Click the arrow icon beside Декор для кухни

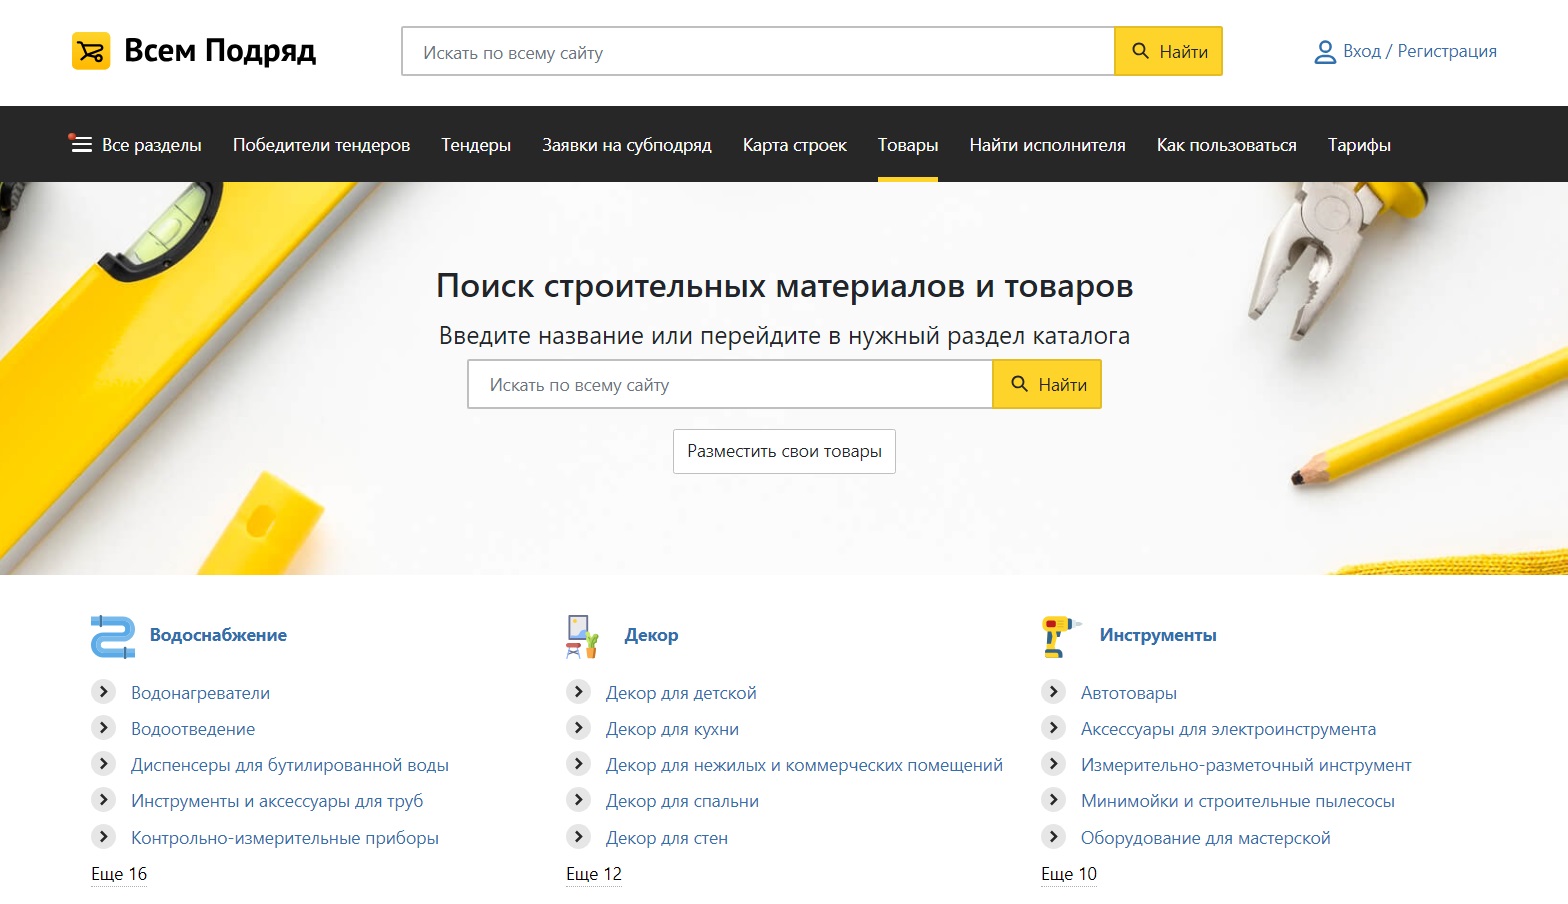[578, 728]
